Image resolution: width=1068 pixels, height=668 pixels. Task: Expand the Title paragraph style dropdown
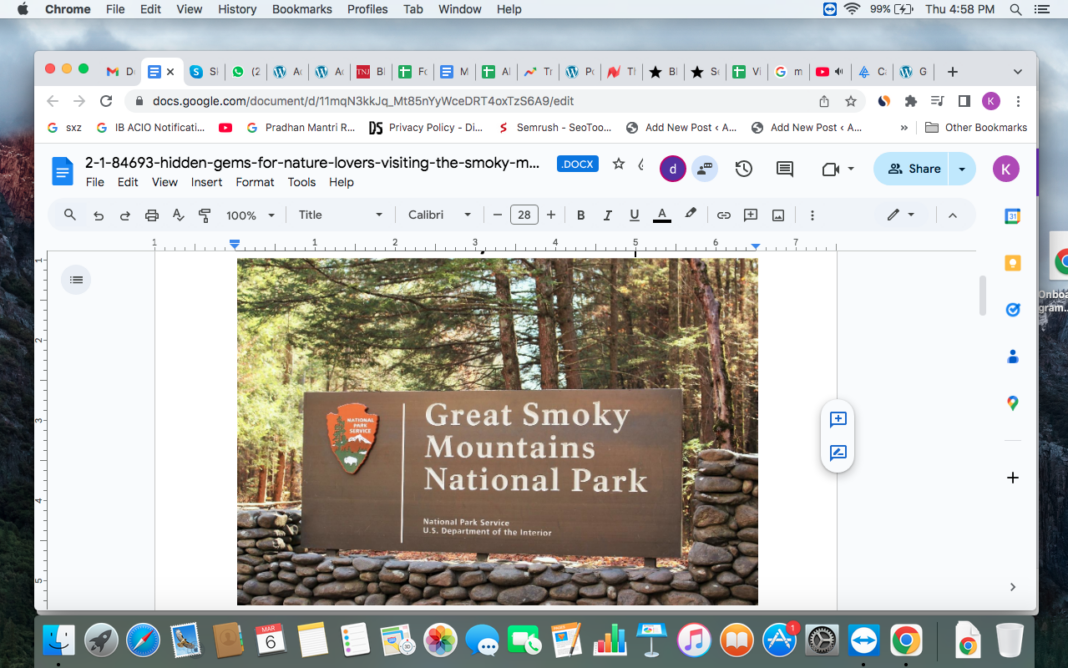(340, 215)
